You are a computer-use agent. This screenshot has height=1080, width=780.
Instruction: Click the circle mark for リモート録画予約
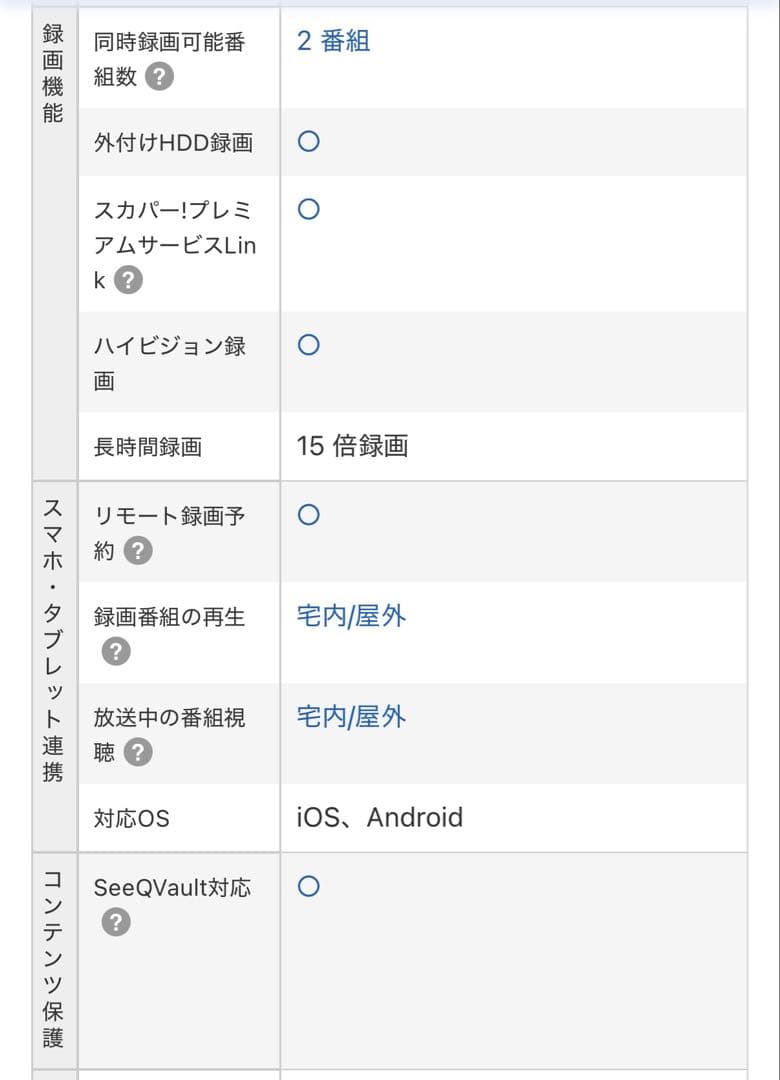pyautogui.click(x=309, y=515)
